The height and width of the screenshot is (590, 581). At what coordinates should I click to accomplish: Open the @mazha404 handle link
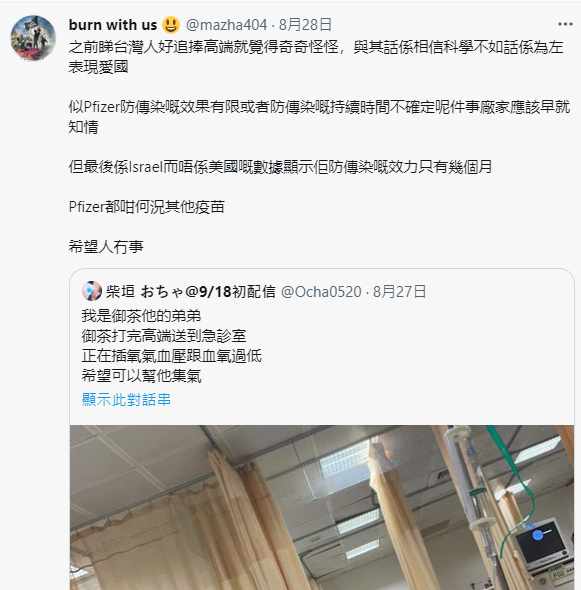pos(227,25)
